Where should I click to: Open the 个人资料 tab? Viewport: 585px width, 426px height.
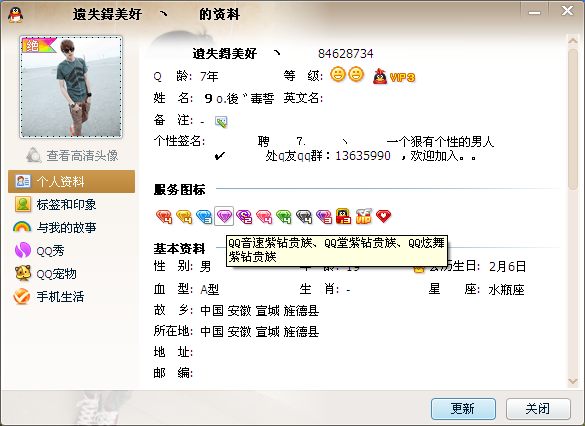(x=72, y=181)
